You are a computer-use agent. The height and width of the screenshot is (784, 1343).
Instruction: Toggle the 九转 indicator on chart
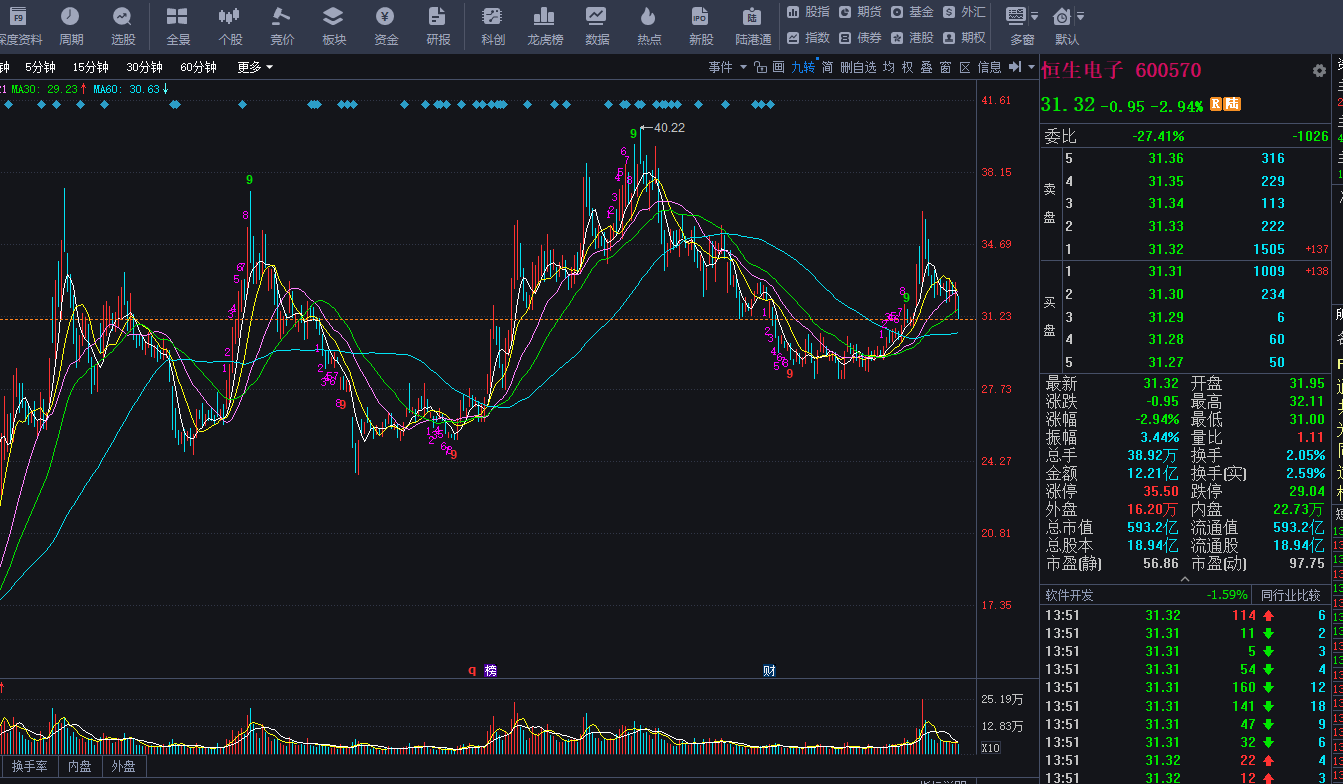click(803, 67)
